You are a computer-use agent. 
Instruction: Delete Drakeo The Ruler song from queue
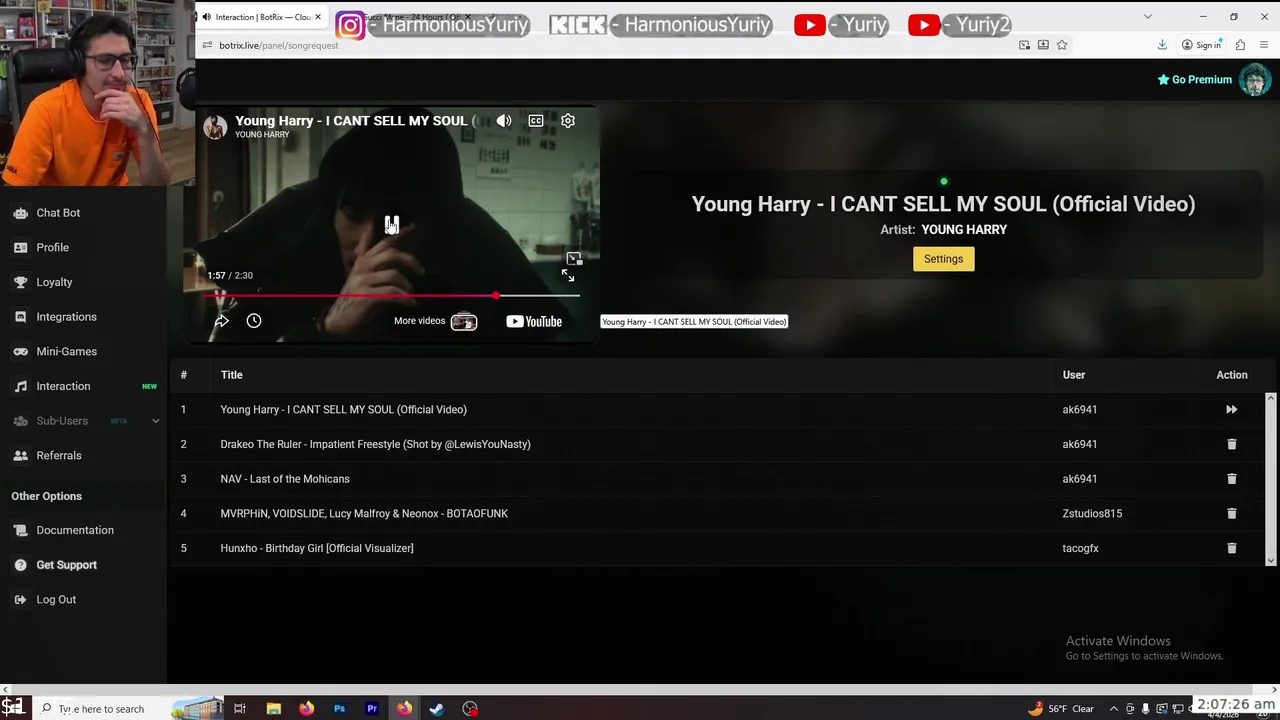(1232, 444)
